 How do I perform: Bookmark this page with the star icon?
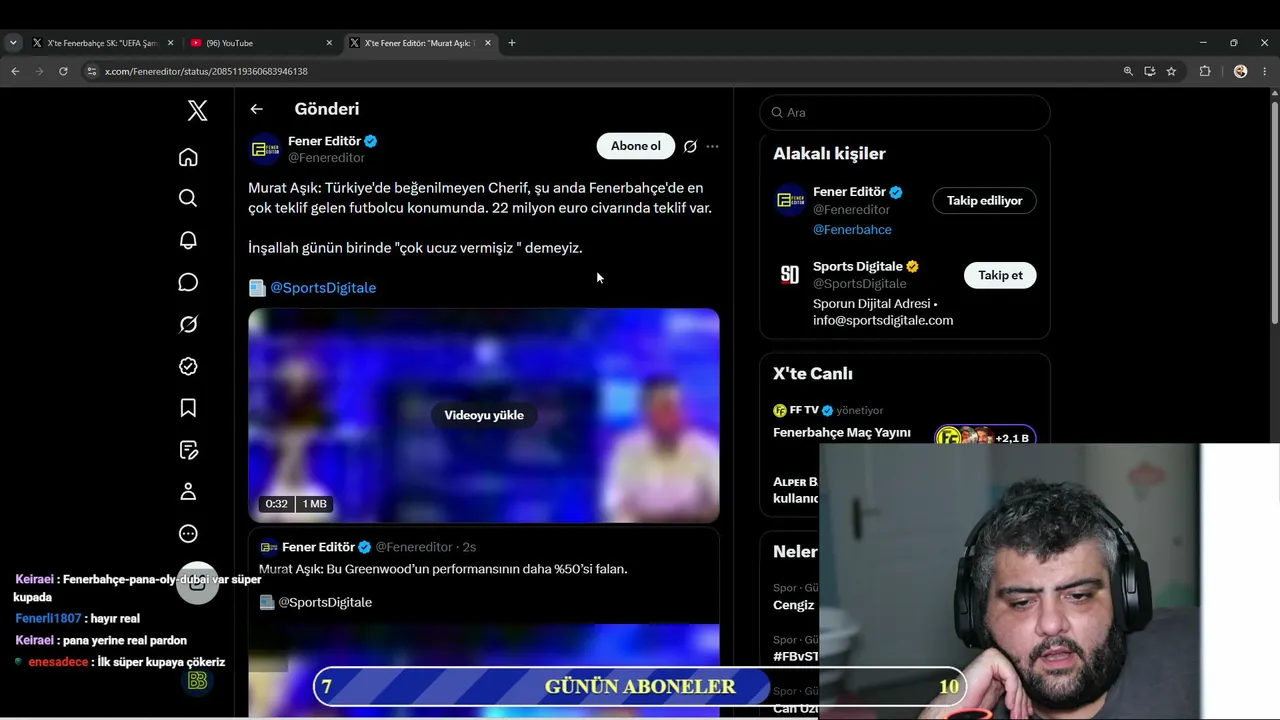[x=1171, y=71]
